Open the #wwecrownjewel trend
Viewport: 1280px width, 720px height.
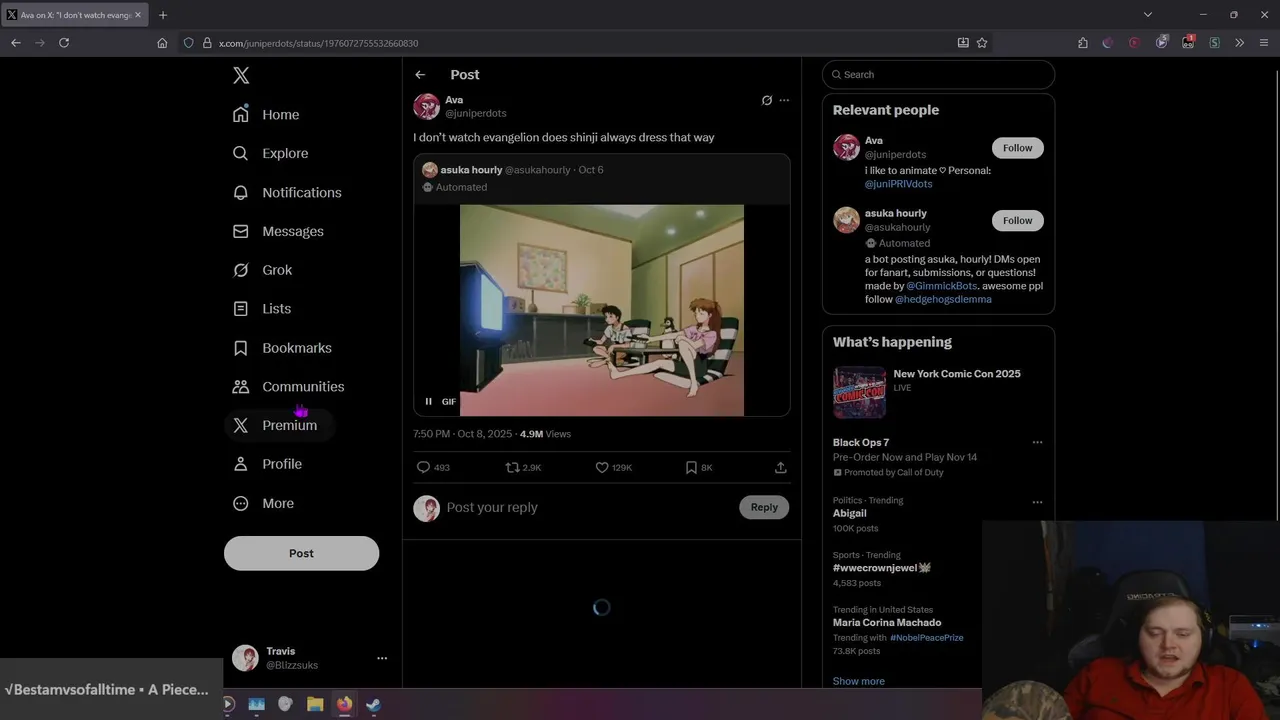point(882,568)
